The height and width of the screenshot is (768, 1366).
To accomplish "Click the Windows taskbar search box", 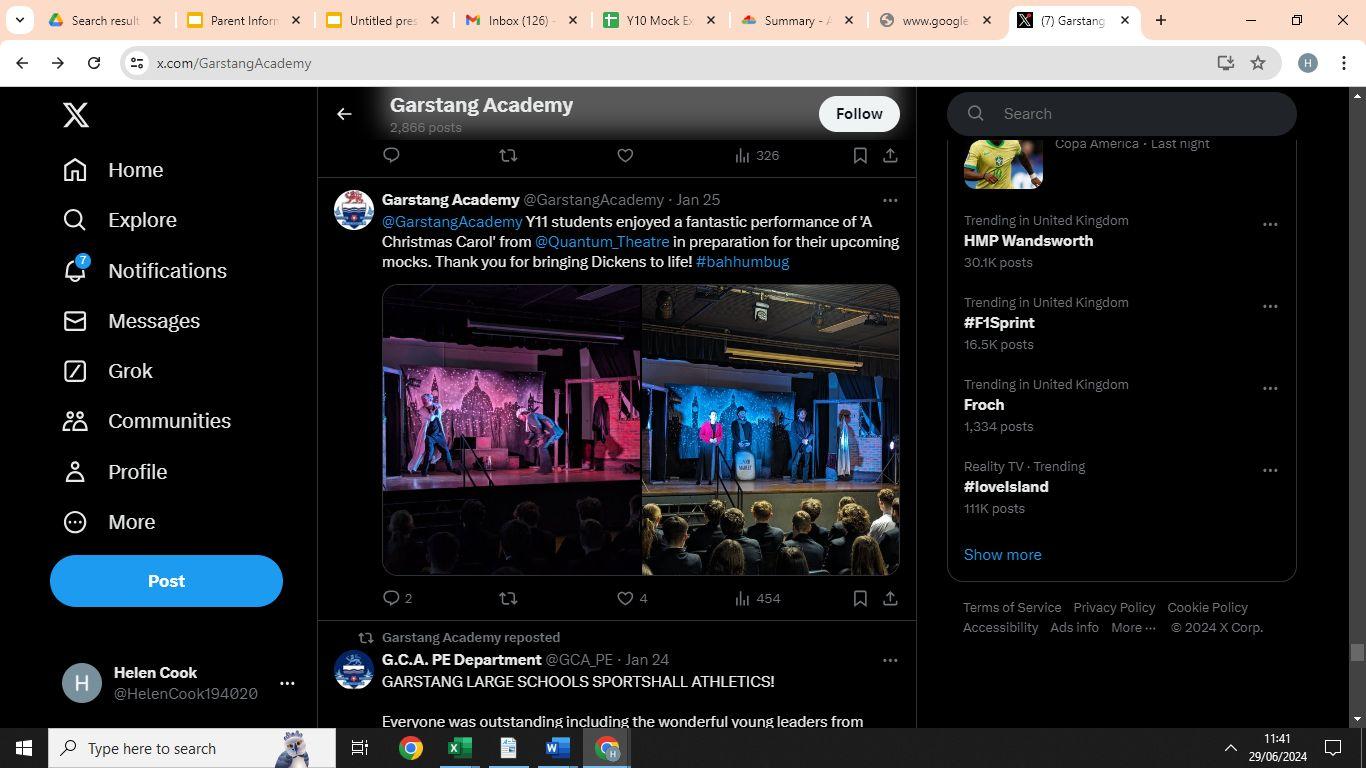I will pyautogui.click(x=192, y=748).
